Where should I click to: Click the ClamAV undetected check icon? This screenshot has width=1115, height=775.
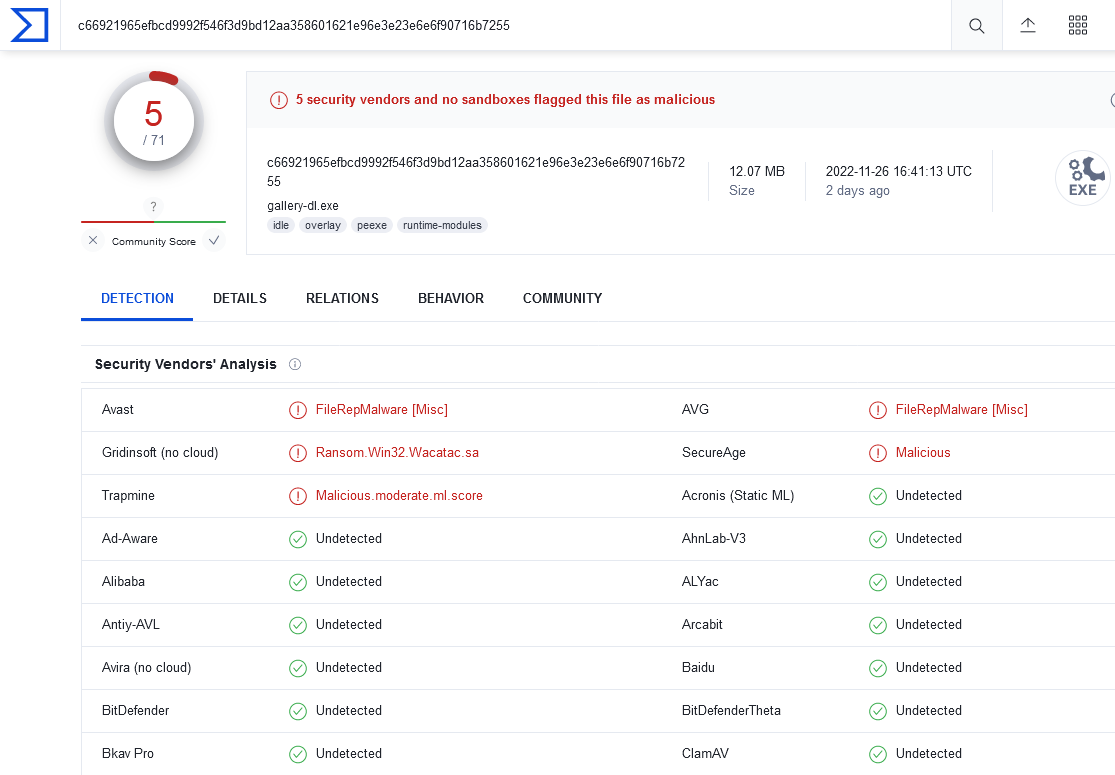tap(878, 754)
